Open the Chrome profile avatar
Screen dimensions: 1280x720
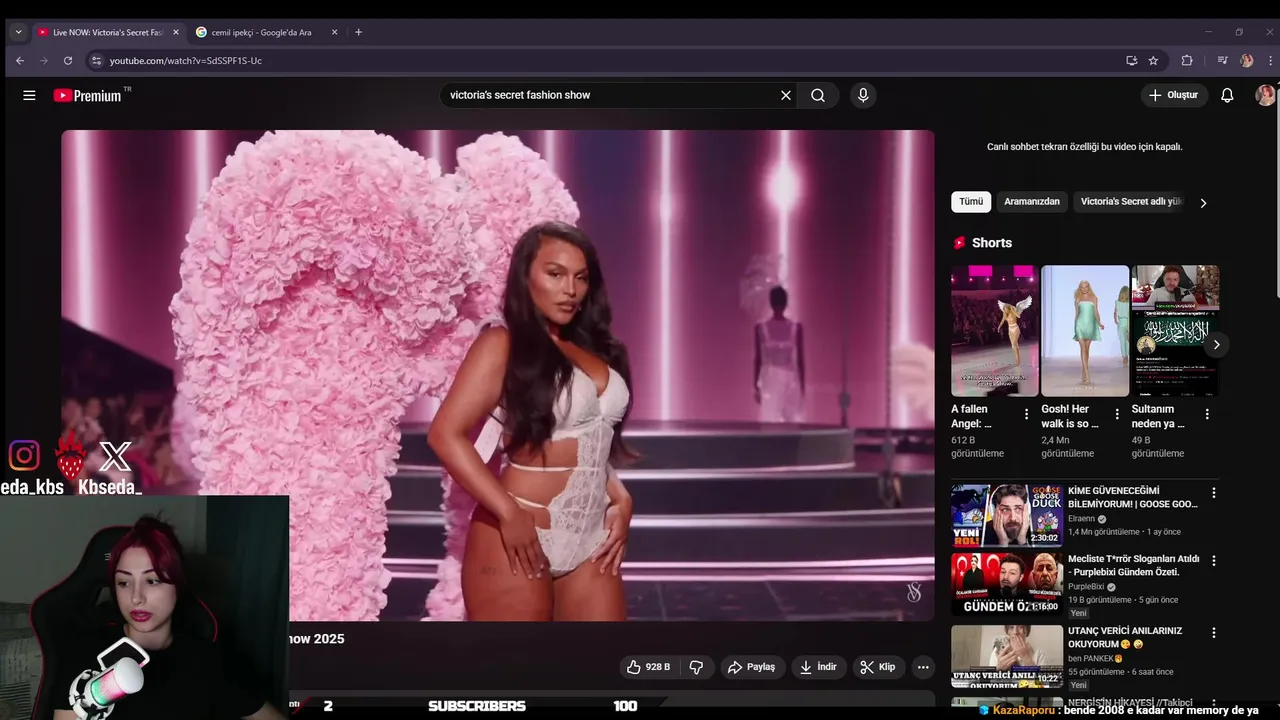pyautogui.click(x=1246, y=60)
